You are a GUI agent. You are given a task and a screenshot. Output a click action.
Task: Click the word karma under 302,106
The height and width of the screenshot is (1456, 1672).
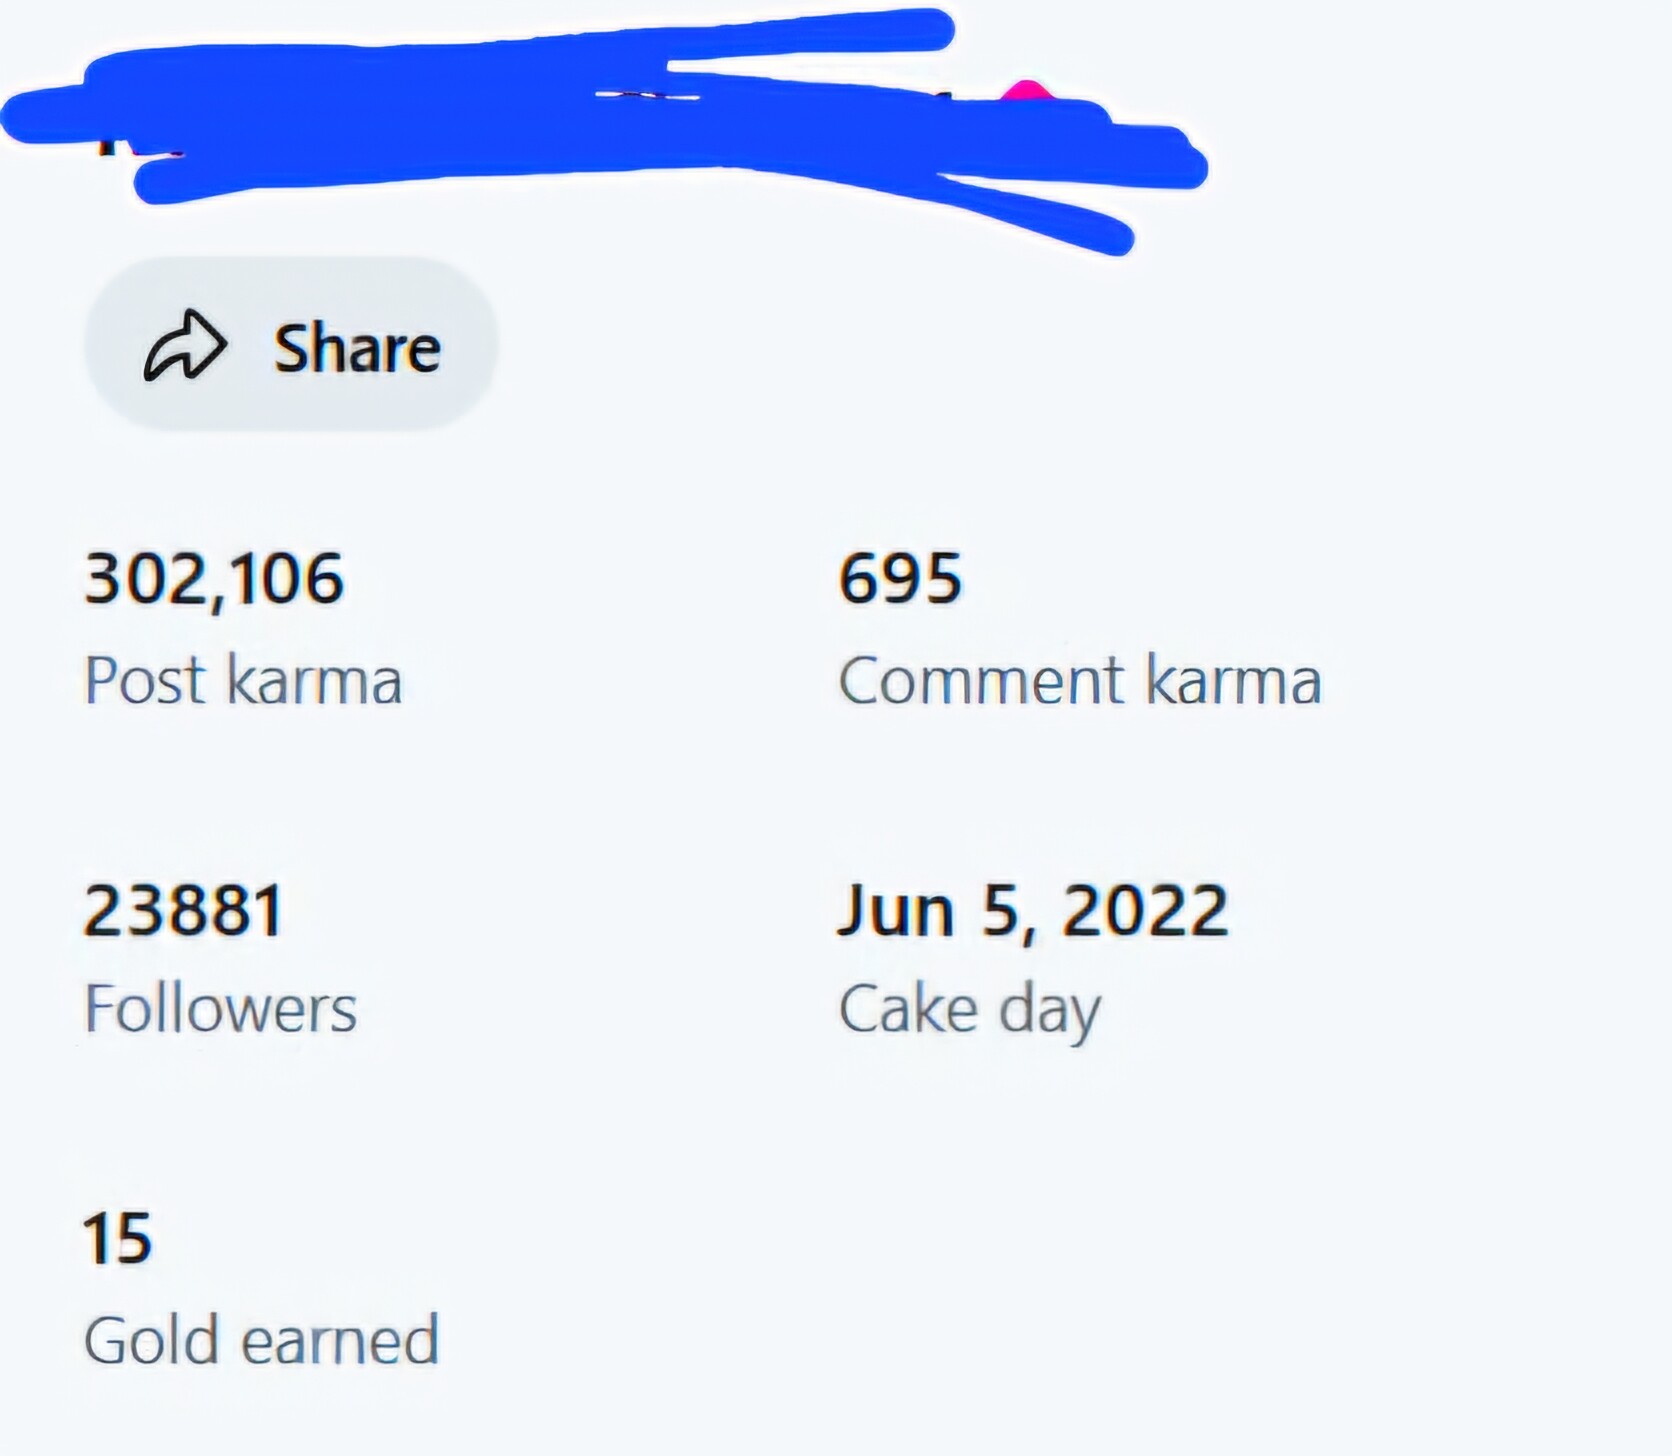pos(314,680)
